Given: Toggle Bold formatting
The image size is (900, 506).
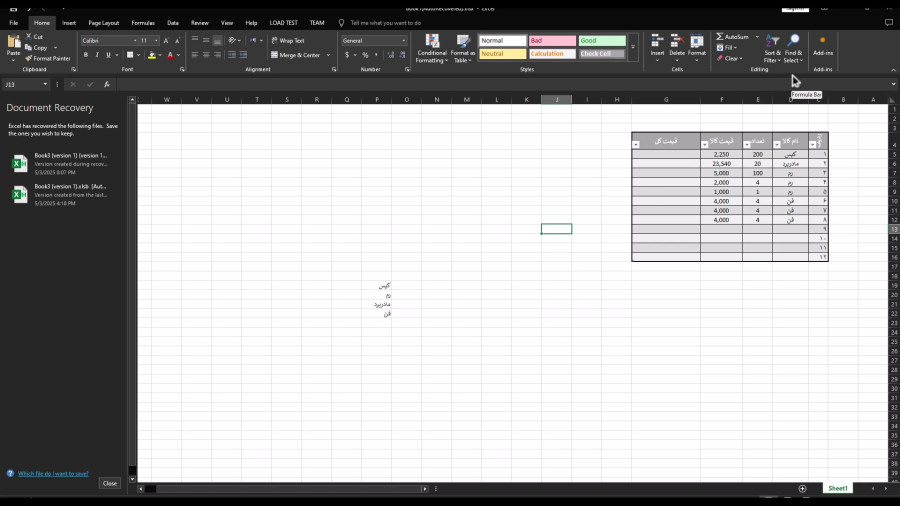Looking at the screenshot, I should (x=86, y=55).
